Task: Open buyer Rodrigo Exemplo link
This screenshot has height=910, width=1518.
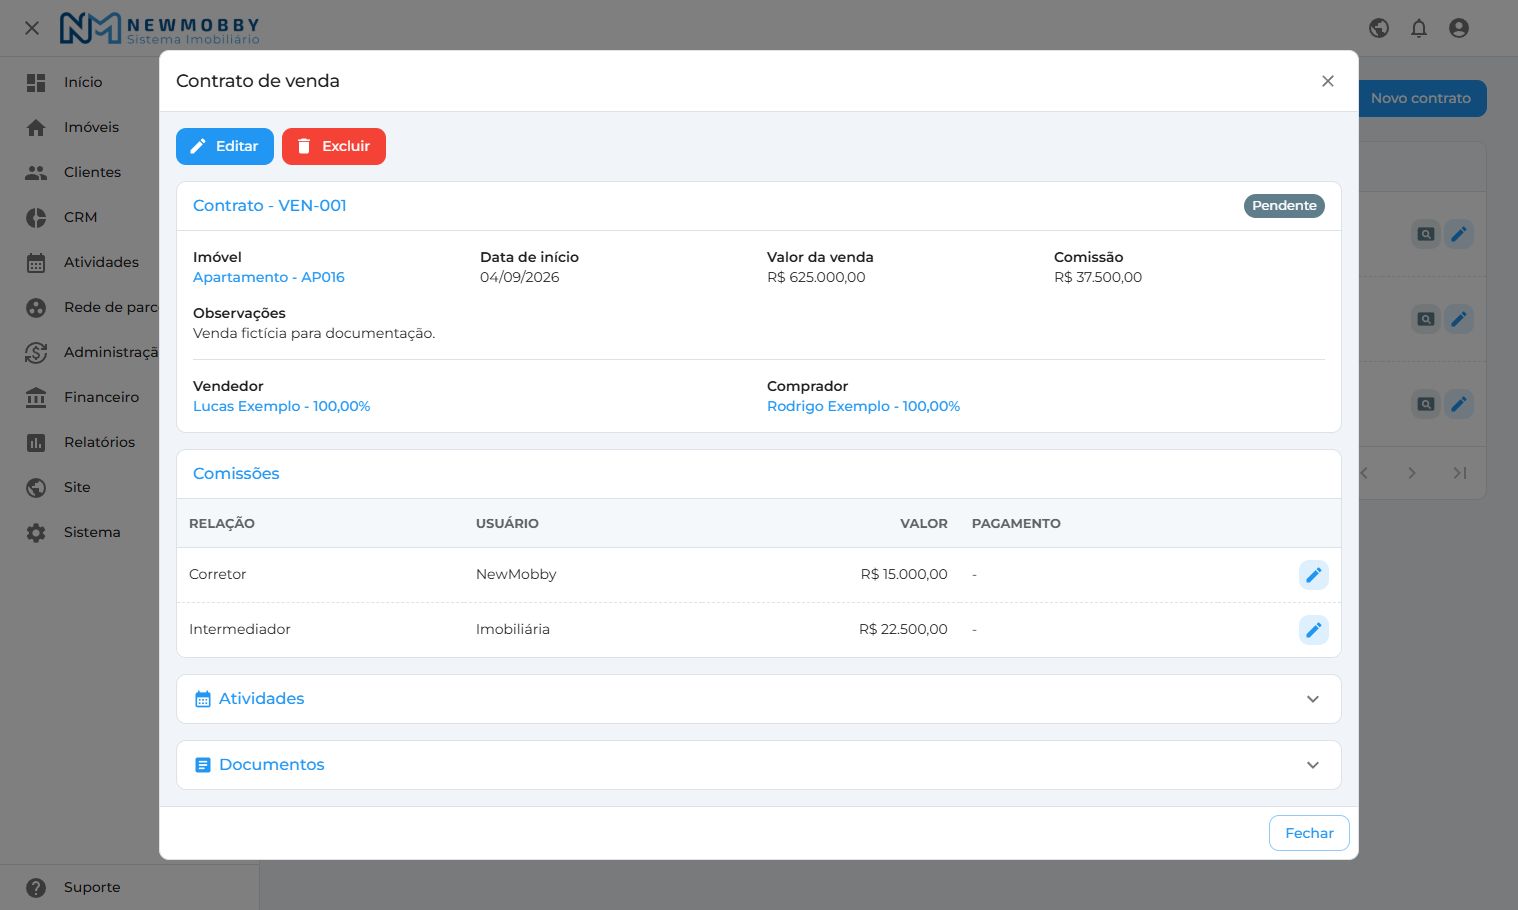Action: pos(863,406)
